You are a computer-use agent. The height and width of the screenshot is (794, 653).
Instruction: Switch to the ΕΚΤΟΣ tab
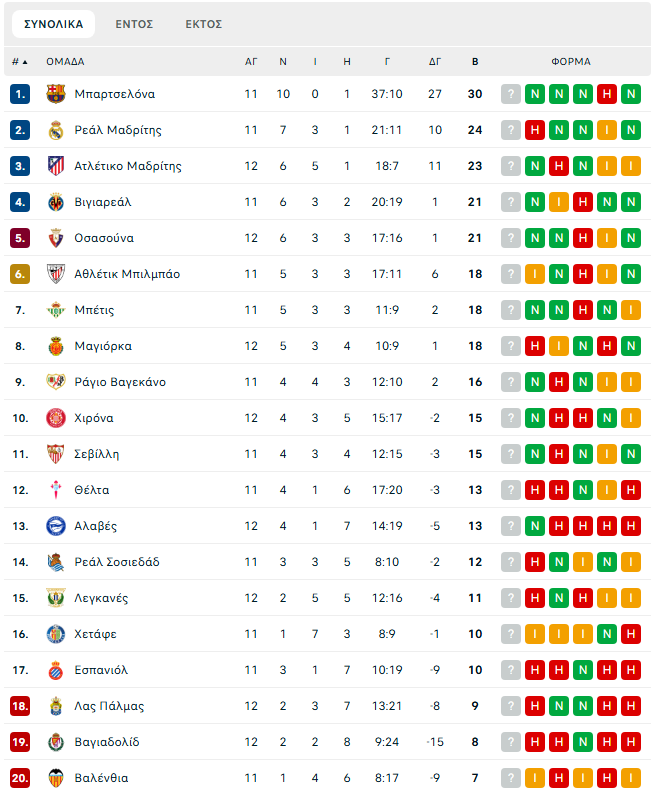click(x=203, y=24)
